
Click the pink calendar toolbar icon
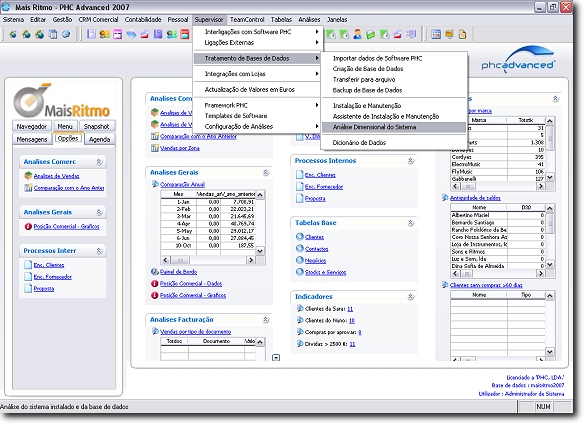(x=118, y=35)
